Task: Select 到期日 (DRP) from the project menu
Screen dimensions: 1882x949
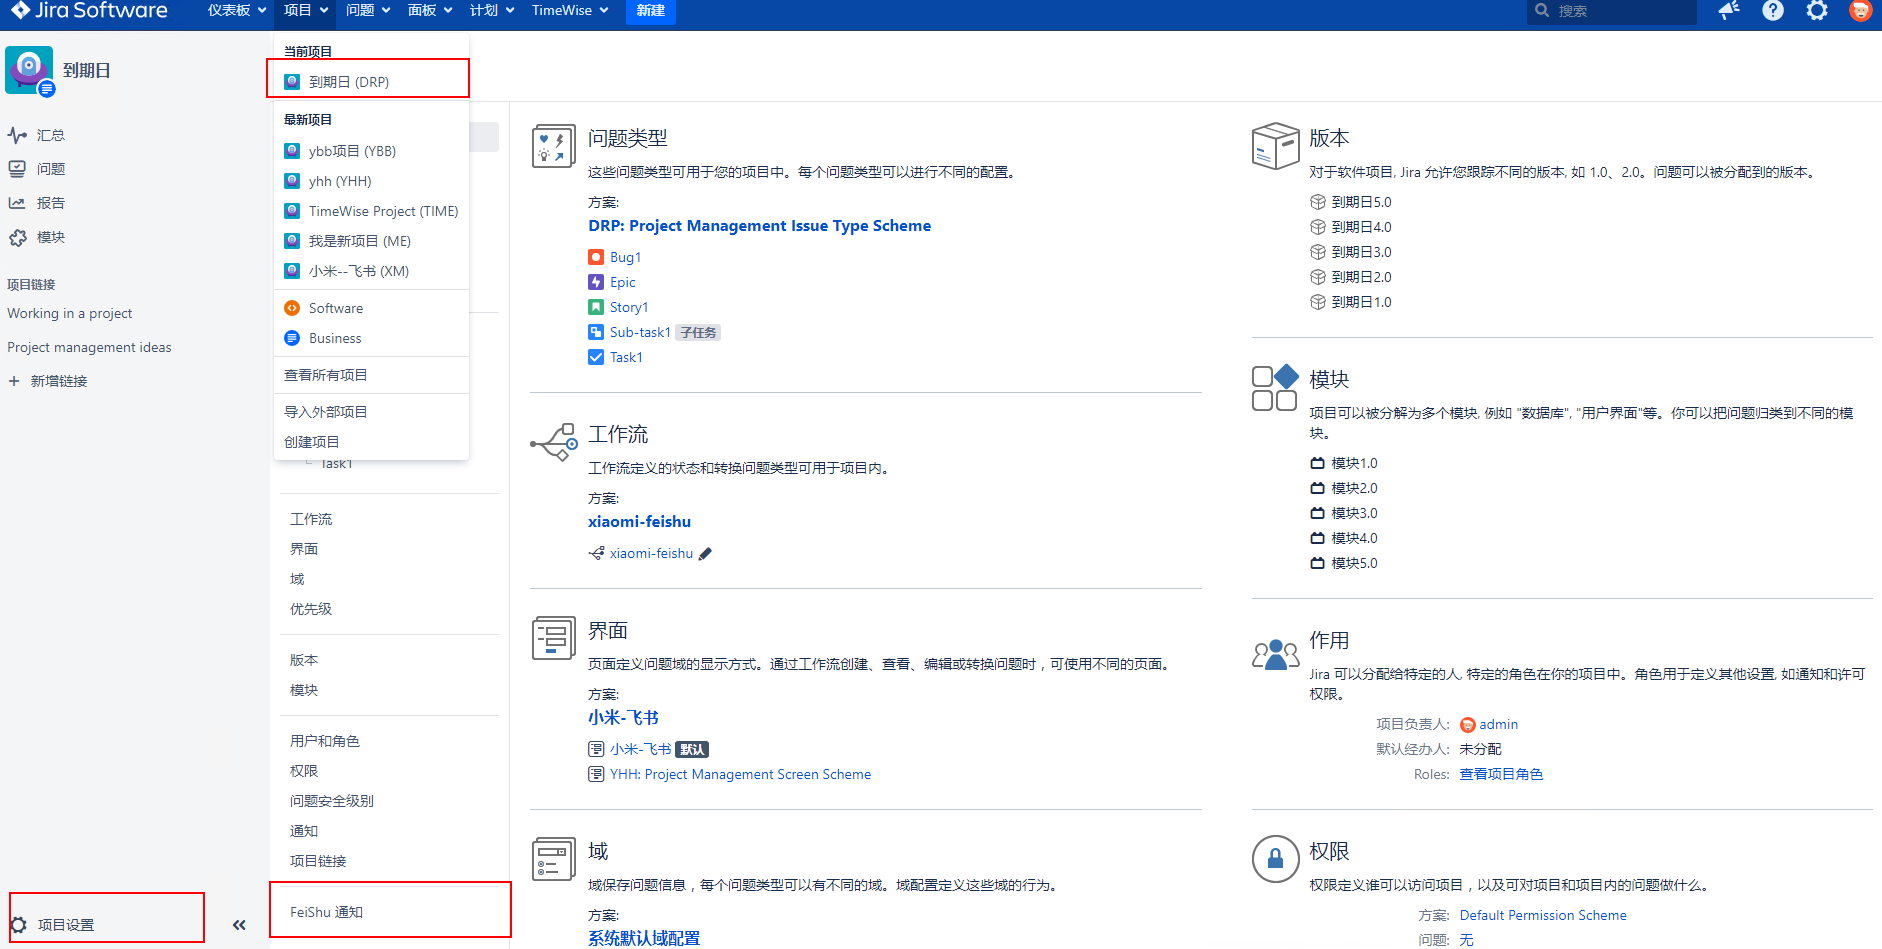Action: coord(348,82)
